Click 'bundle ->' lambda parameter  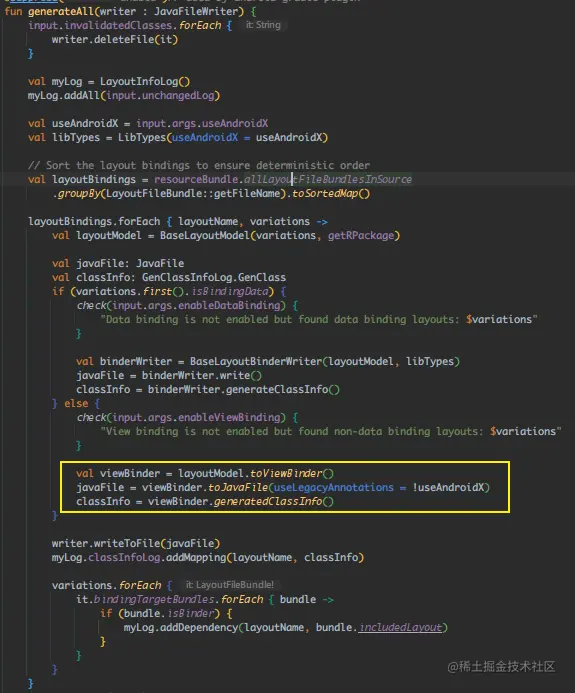[x=307, y=600]
